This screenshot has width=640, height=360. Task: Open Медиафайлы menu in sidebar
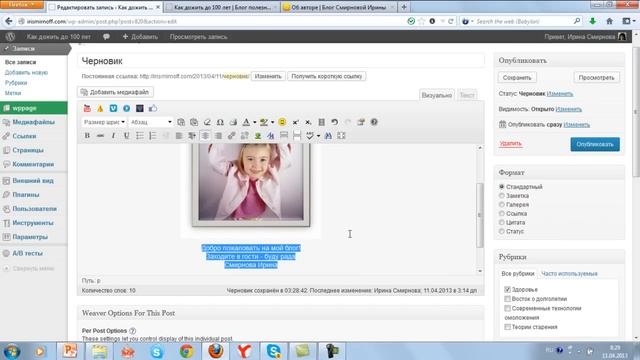(x=33, y=122)
